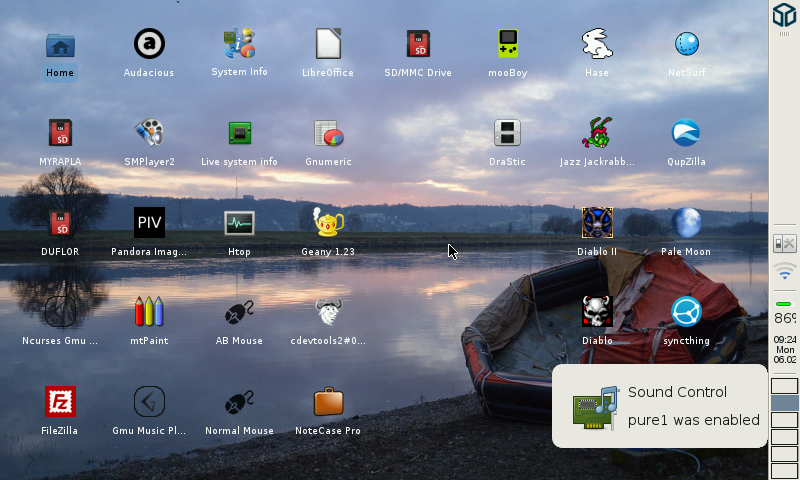Launch Htop system monitor
800x480 pixels.
239,223
